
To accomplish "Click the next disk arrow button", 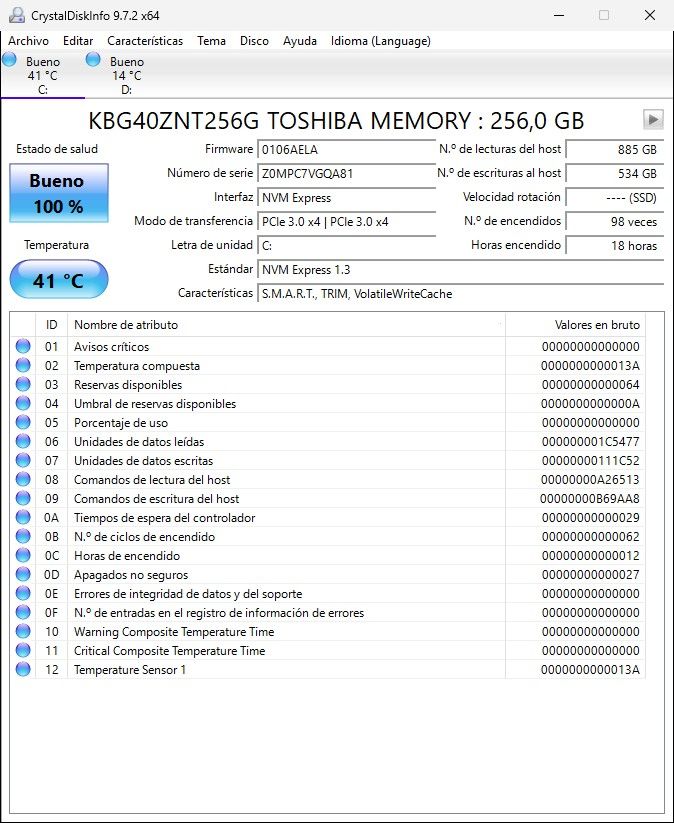I will (x=653, y=120).
